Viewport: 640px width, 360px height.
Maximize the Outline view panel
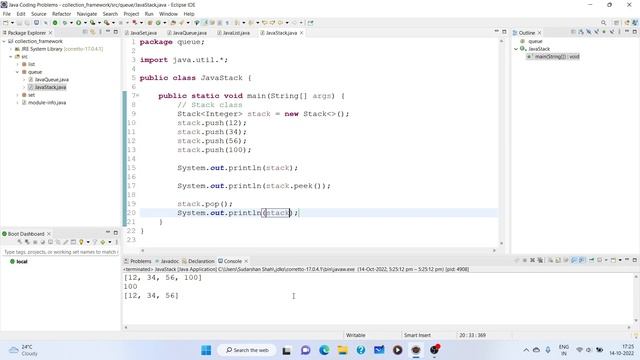(635, 31)
